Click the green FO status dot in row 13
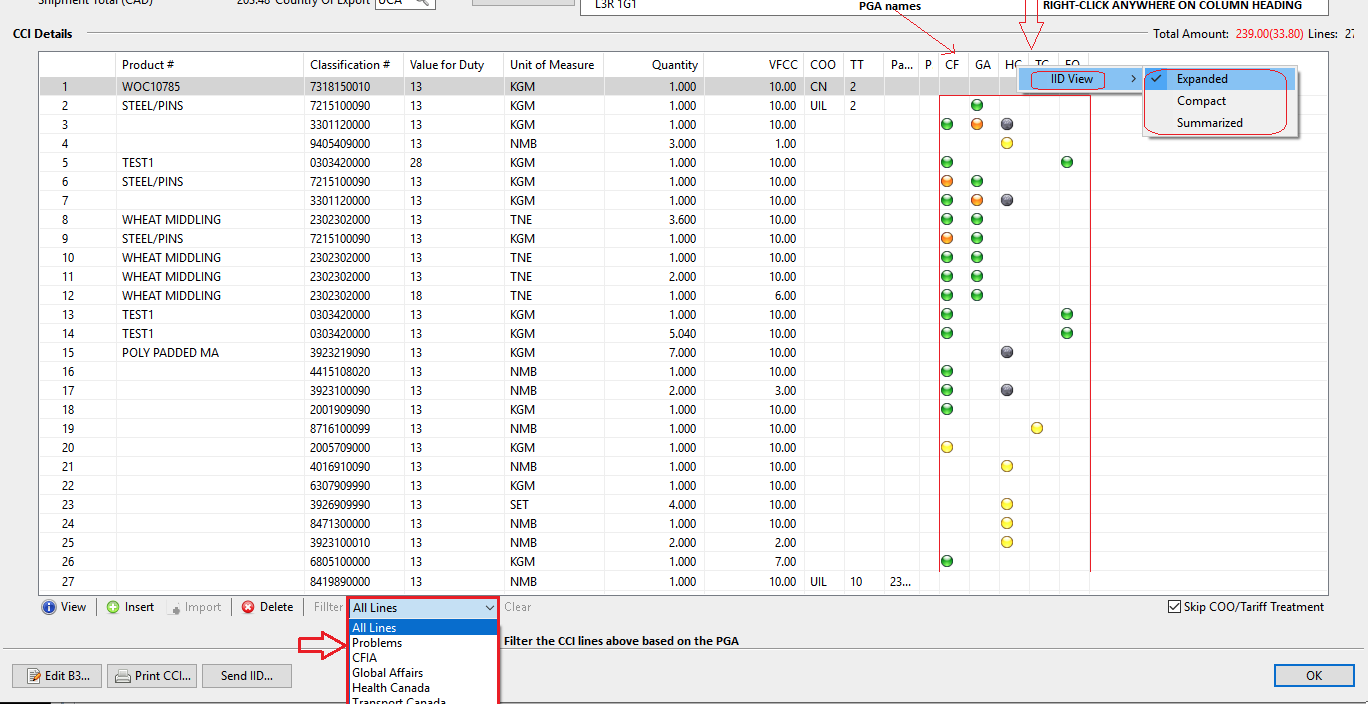Screen dimensions: 1372x704 tap(1067, 314)
